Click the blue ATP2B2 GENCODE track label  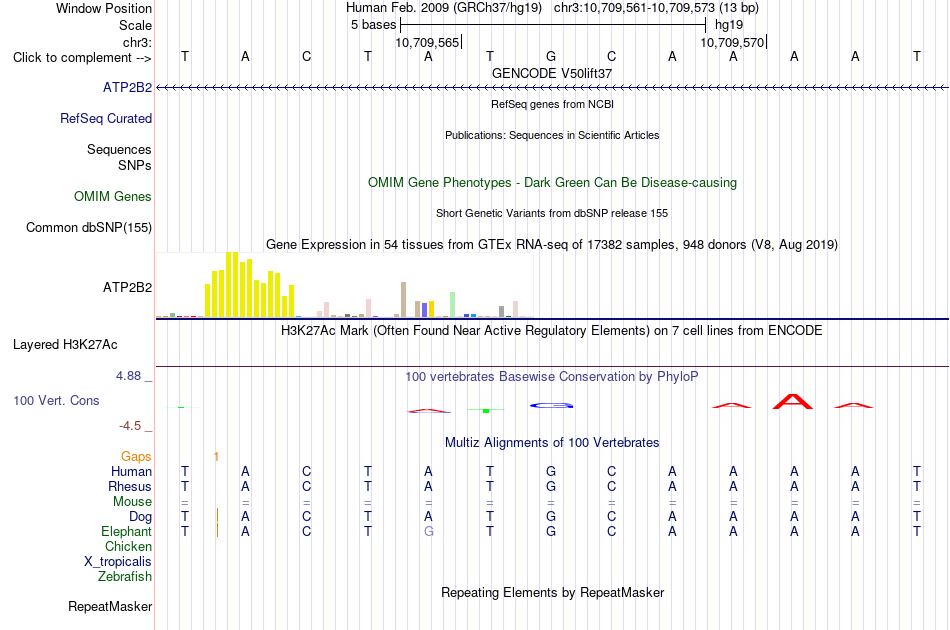127,87
